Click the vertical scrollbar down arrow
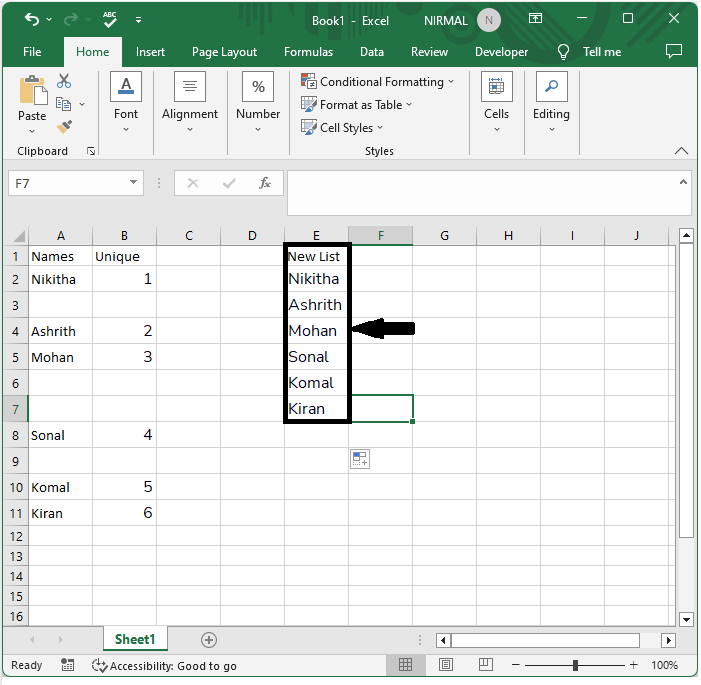This screenshot has width=701, height=685. coord(686,619)
